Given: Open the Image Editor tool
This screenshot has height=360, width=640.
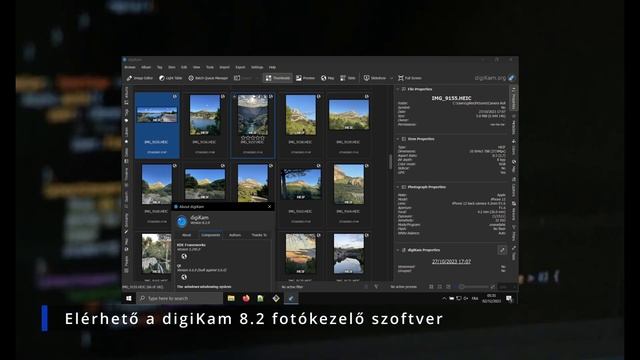Looking at the screenshot, I should pos(140,78).
